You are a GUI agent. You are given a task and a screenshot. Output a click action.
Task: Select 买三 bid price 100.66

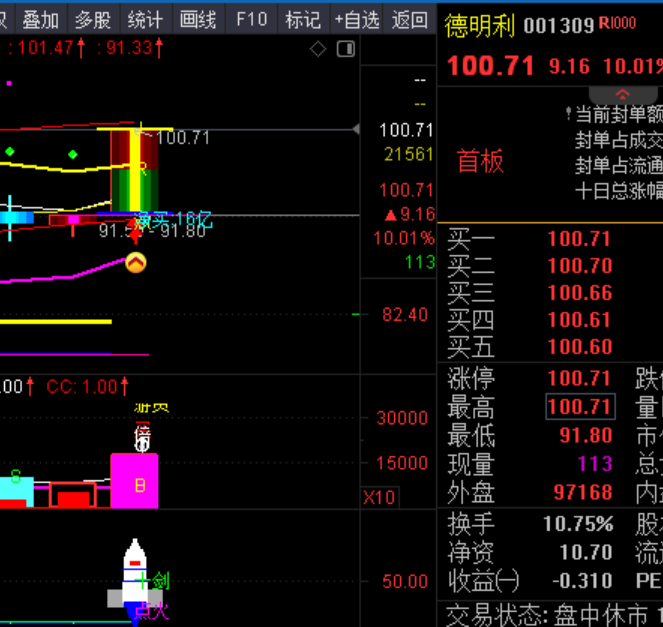coord(580,293)
